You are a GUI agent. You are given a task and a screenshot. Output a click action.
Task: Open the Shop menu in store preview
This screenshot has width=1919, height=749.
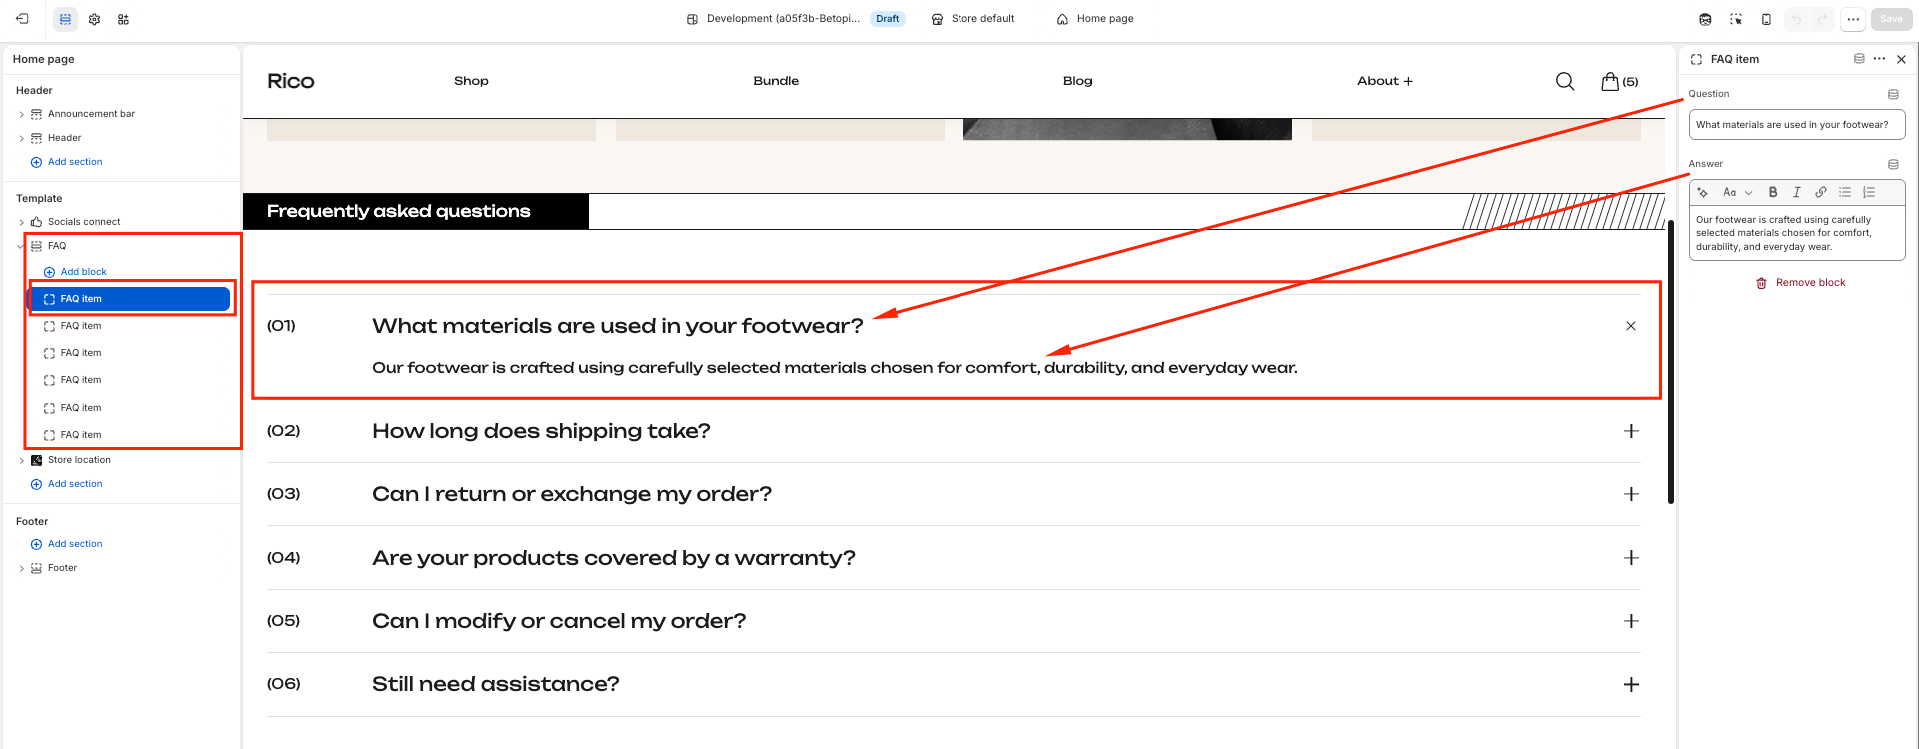[x=471, y=81]
